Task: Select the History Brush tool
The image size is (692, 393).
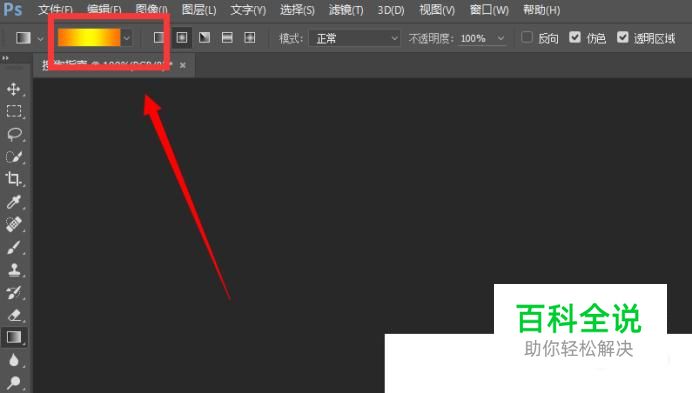Action: coord(14,292)
